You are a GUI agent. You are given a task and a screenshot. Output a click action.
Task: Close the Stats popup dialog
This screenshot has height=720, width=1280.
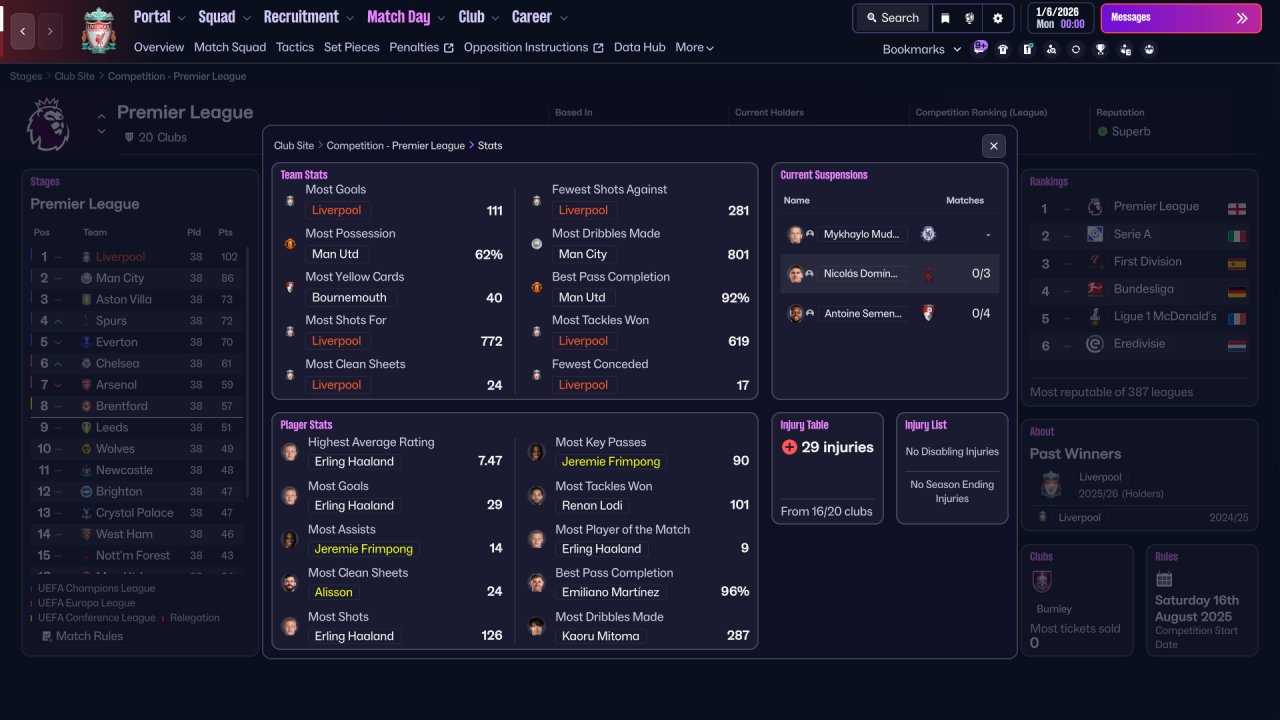993,146
